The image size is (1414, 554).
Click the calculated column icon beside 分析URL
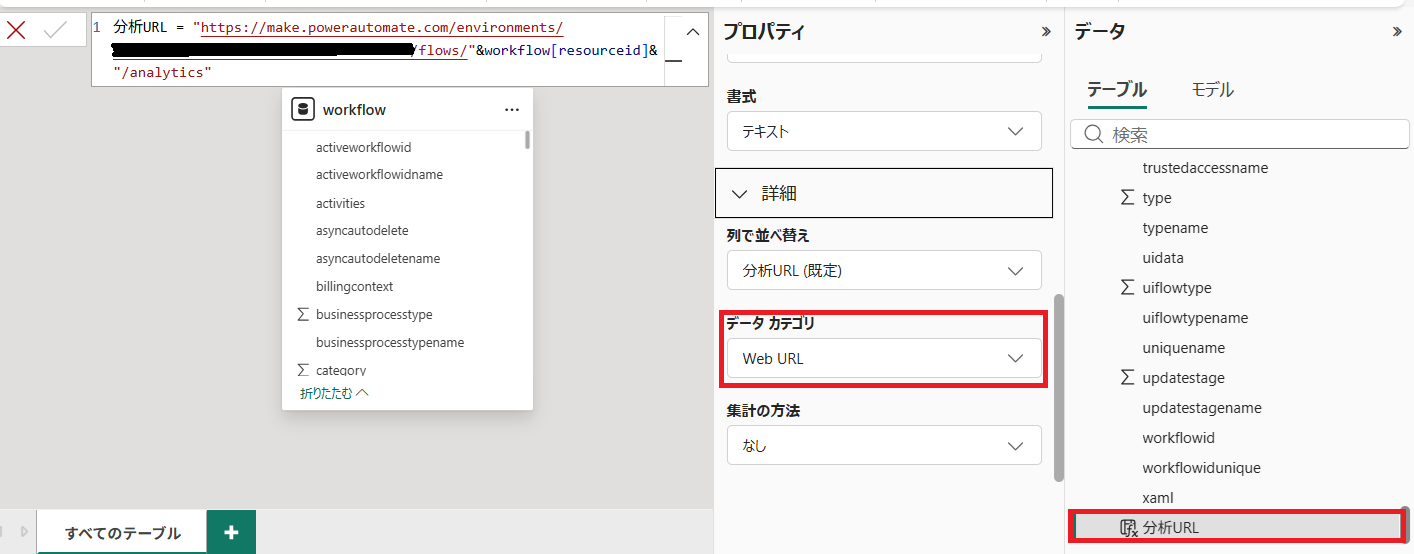1129,528
